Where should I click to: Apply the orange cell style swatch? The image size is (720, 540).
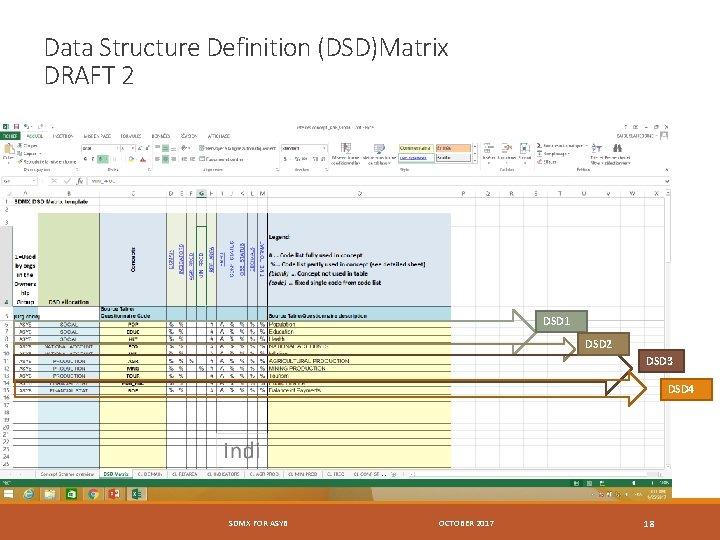coord(452,147)
